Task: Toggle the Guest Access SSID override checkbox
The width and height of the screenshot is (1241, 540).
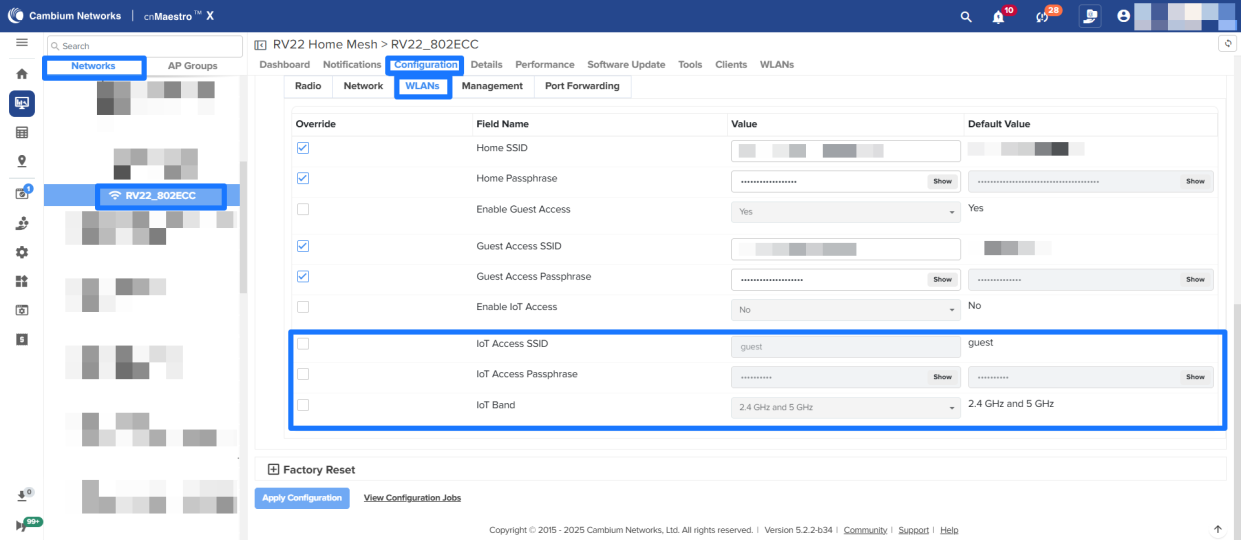Action: click(303, 246)
